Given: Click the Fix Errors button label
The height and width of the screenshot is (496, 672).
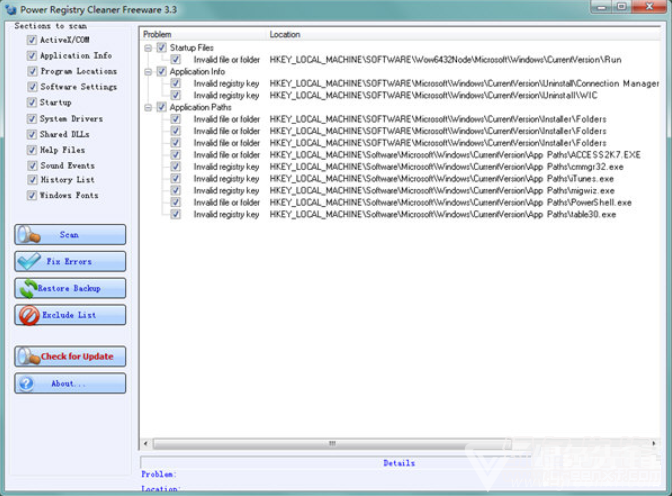Looking at the screenshot, I should [x=69, y=262].
